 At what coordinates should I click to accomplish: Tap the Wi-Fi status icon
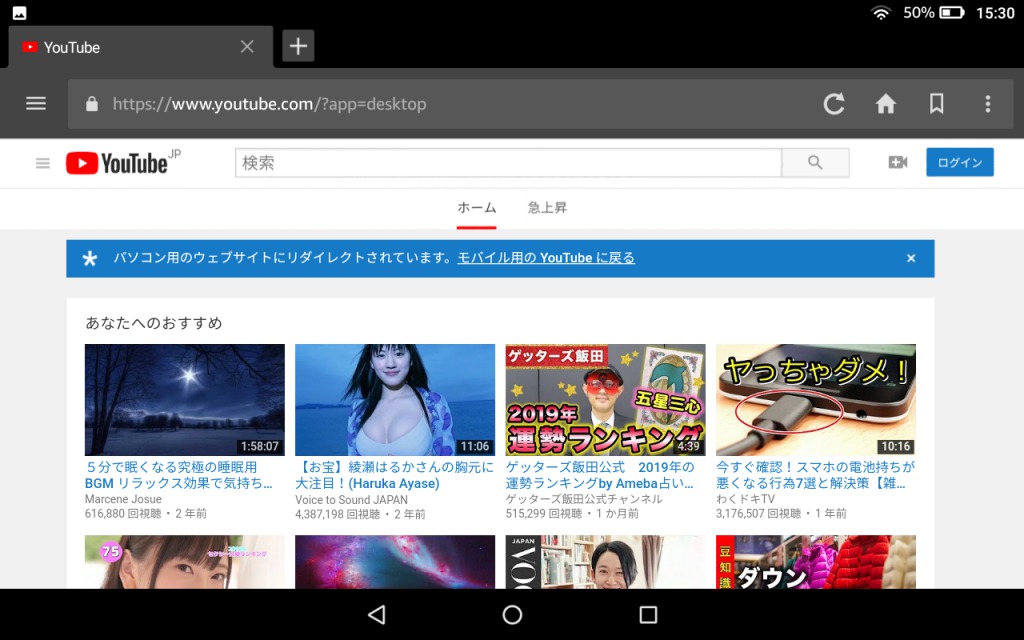(881, 12)
